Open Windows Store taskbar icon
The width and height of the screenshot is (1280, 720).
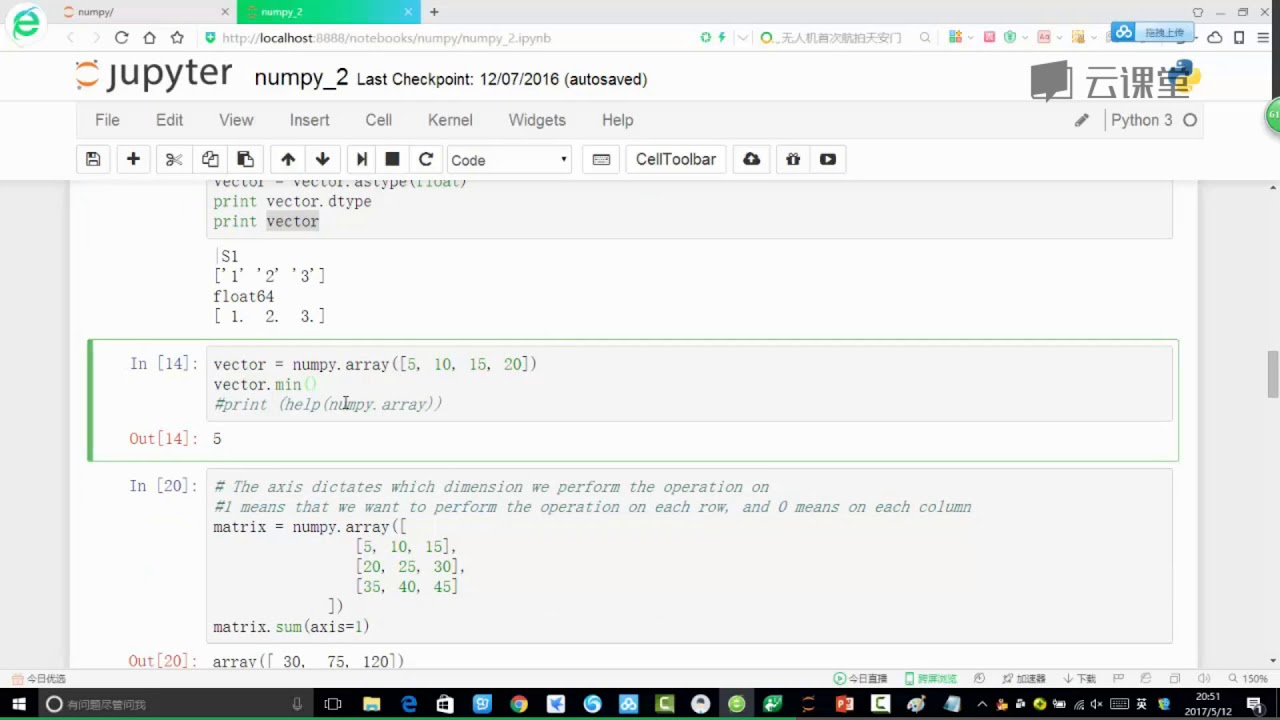[445, 704]
